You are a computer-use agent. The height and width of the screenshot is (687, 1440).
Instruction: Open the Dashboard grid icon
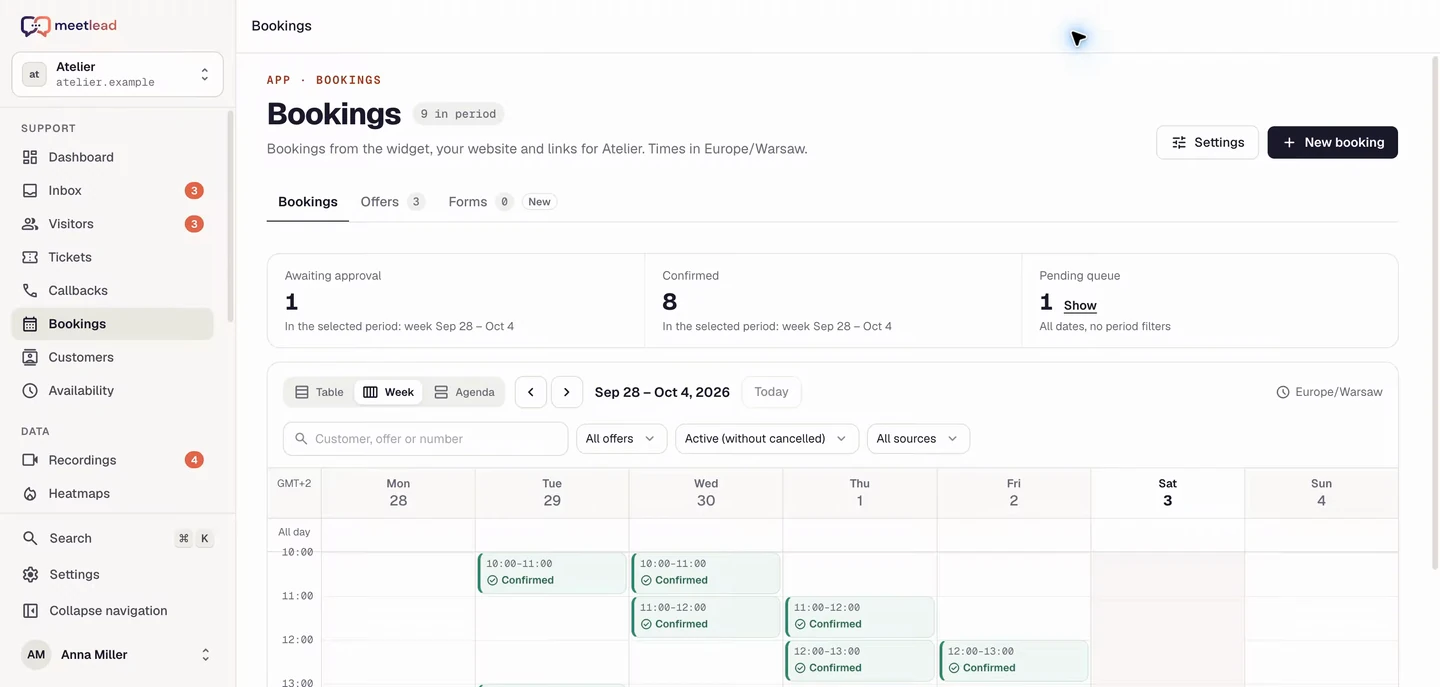(x=30, y=157)
